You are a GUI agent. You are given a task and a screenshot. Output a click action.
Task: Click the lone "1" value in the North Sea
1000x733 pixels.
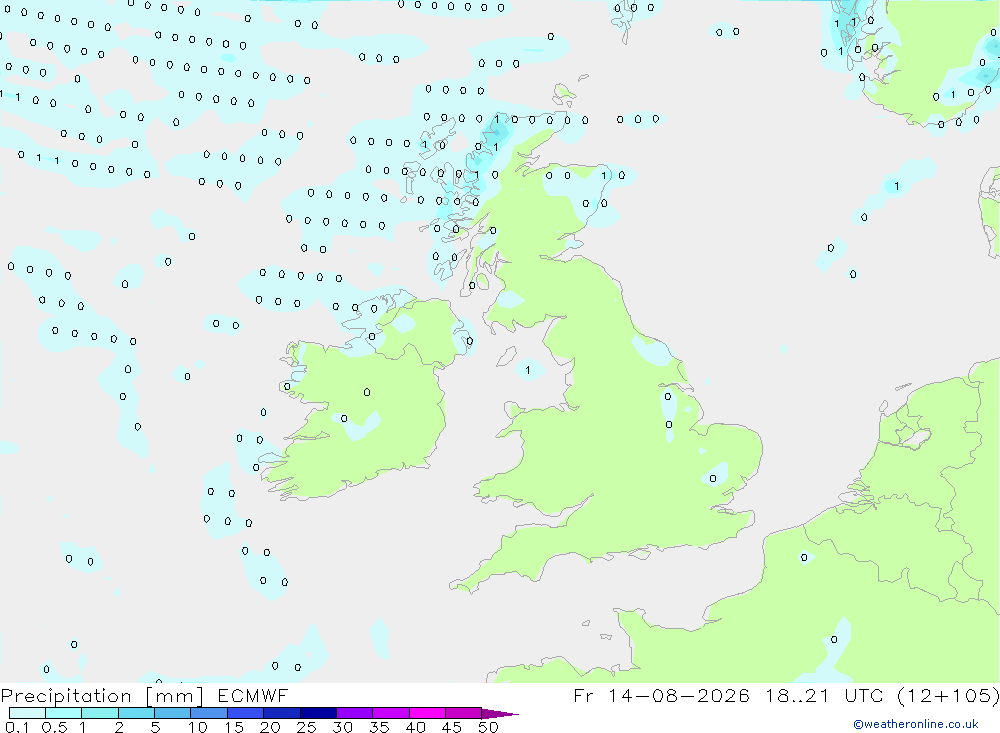pyautogui.click(x=897, y=186)
